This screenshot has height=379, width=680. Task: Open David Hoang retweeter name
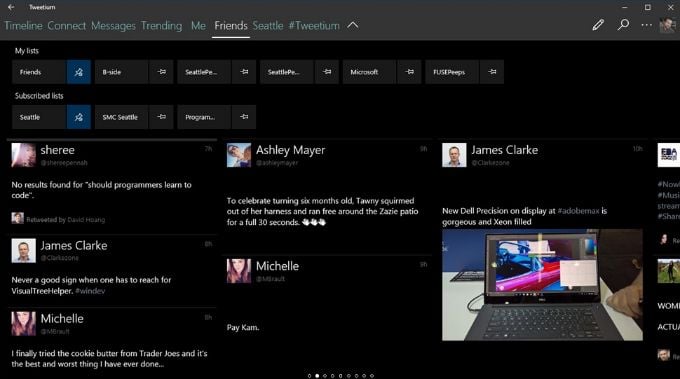click(x=86, y=220)
